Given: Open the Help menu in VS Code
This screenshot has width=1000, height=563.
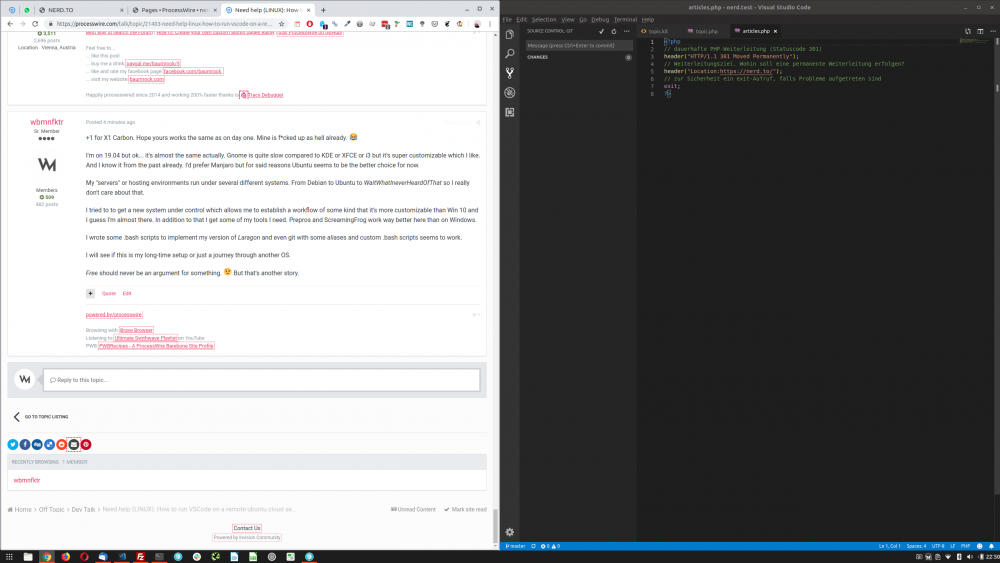Looking at the screenshot, I should [x=648, y=20].
